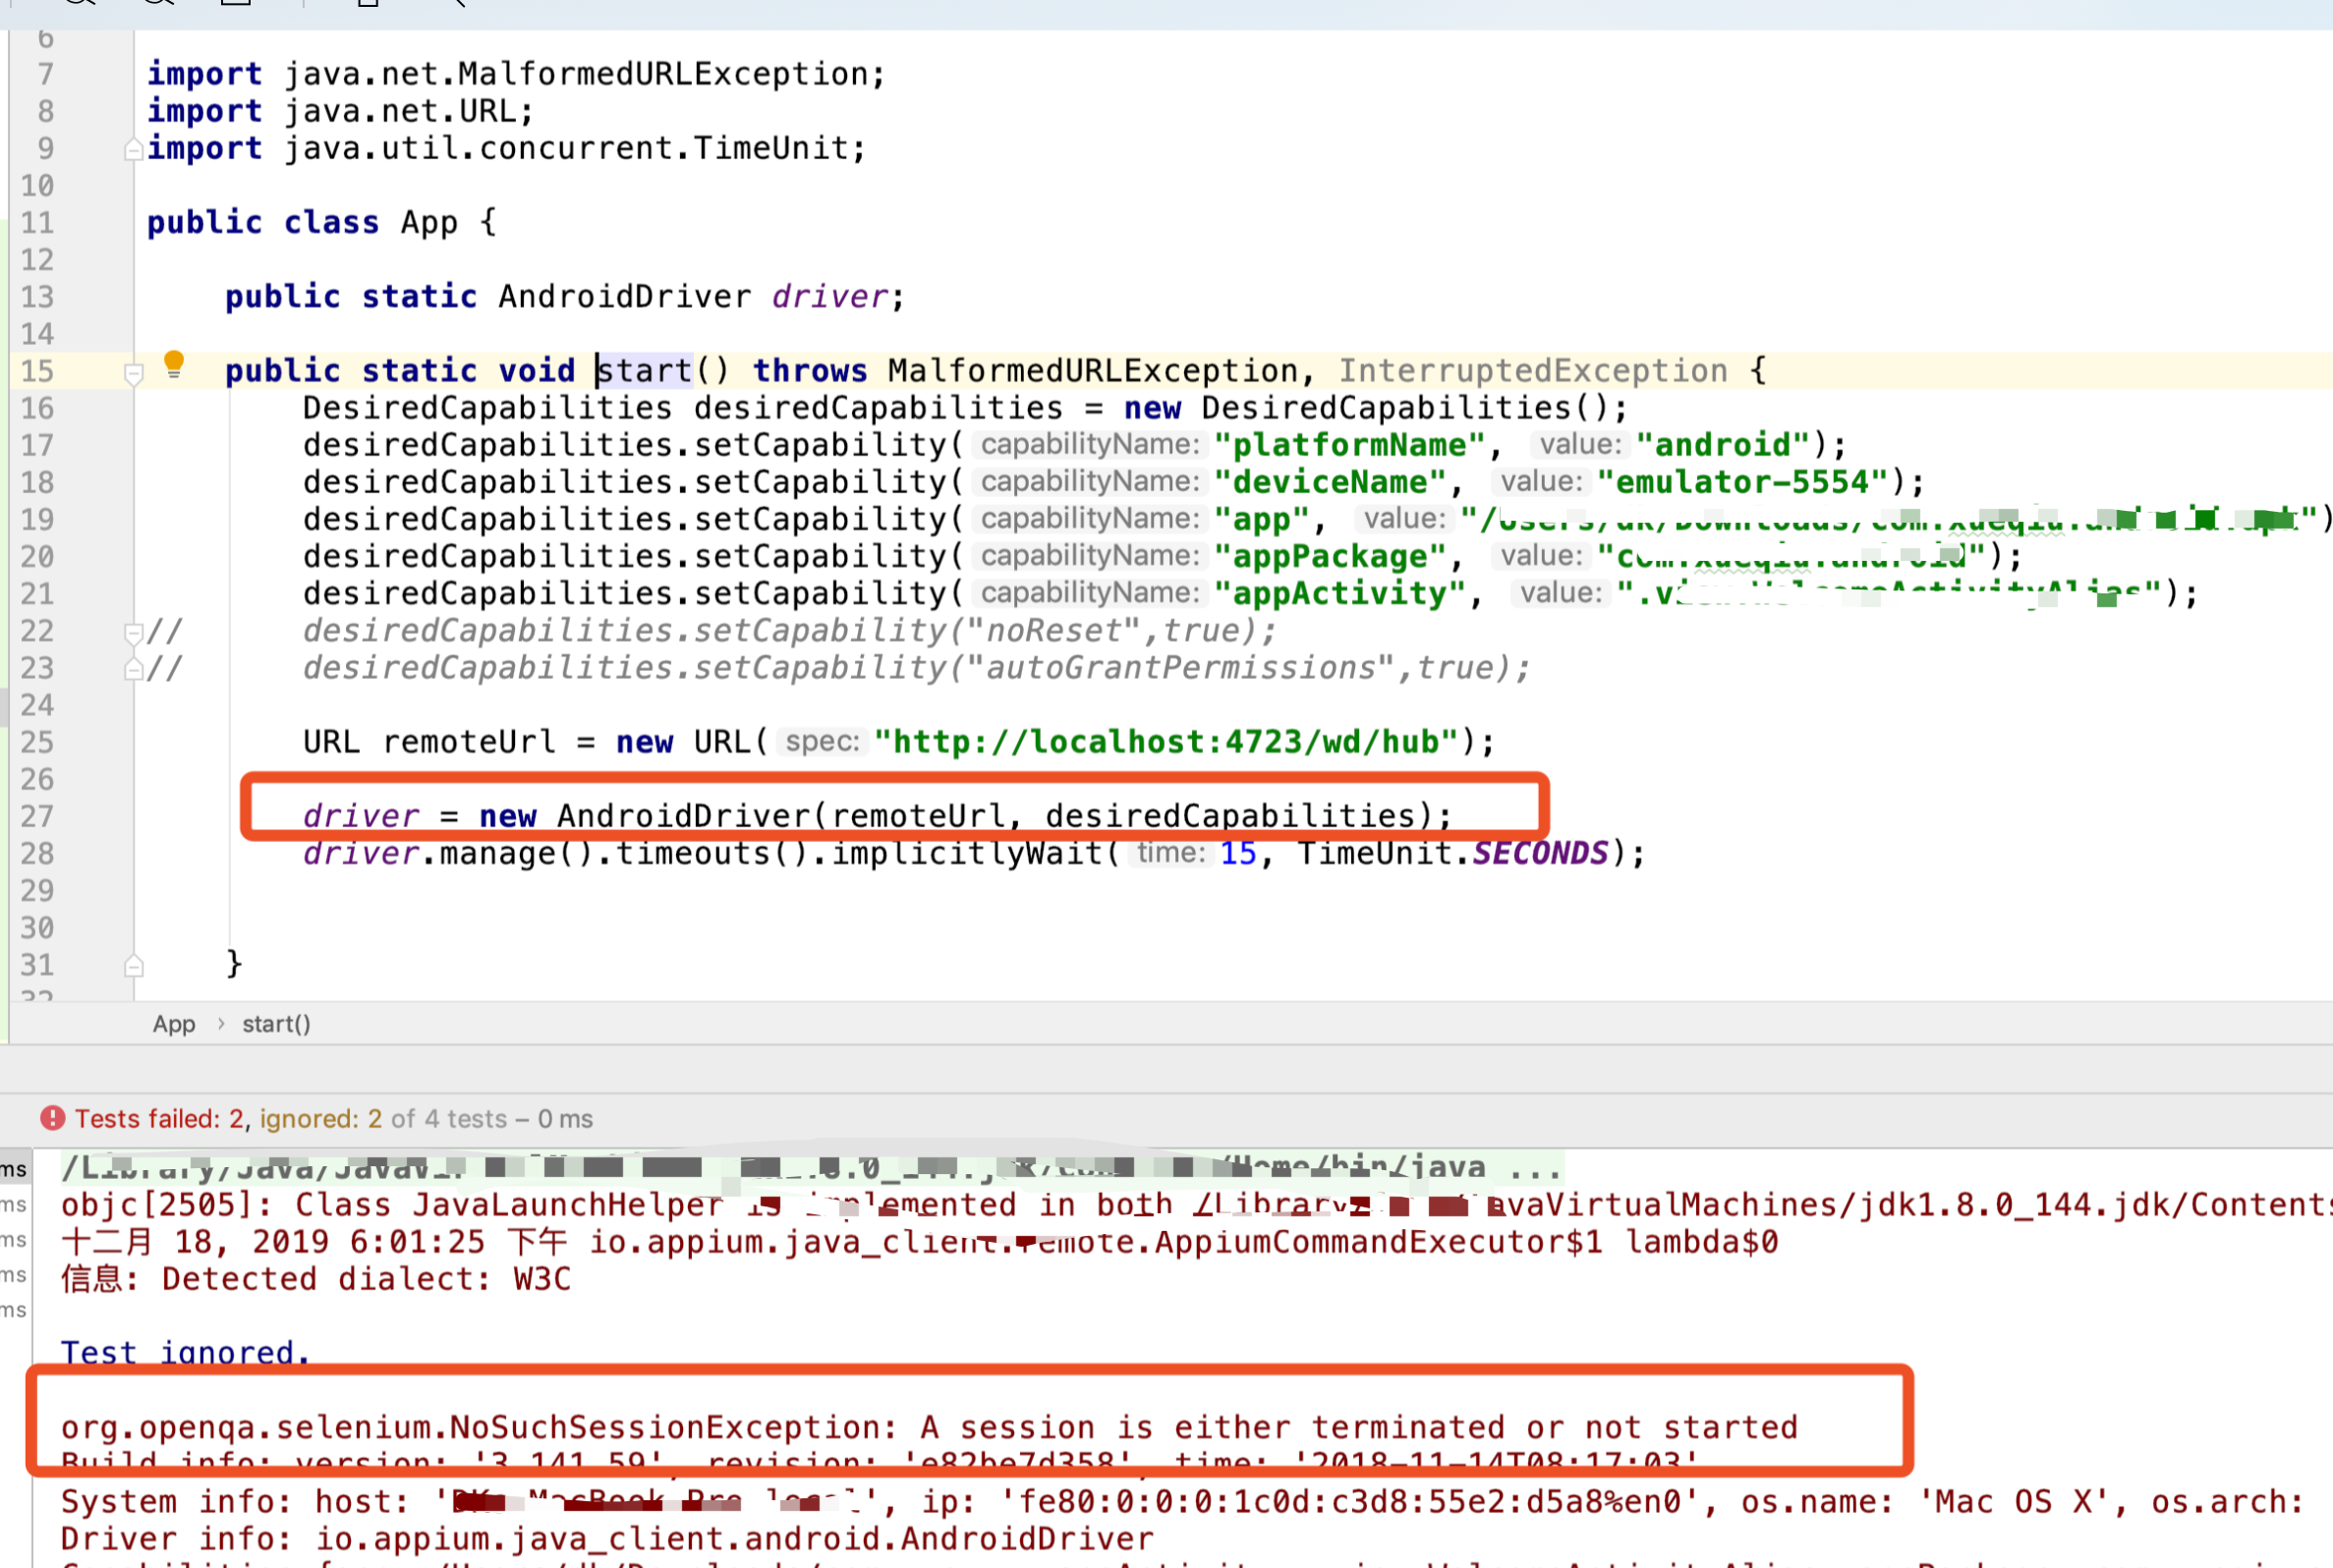Image resolution: width=2333 pixels, height=1568 pixels.
Task: Click line number 27 in the gutter
Action: 37,816
